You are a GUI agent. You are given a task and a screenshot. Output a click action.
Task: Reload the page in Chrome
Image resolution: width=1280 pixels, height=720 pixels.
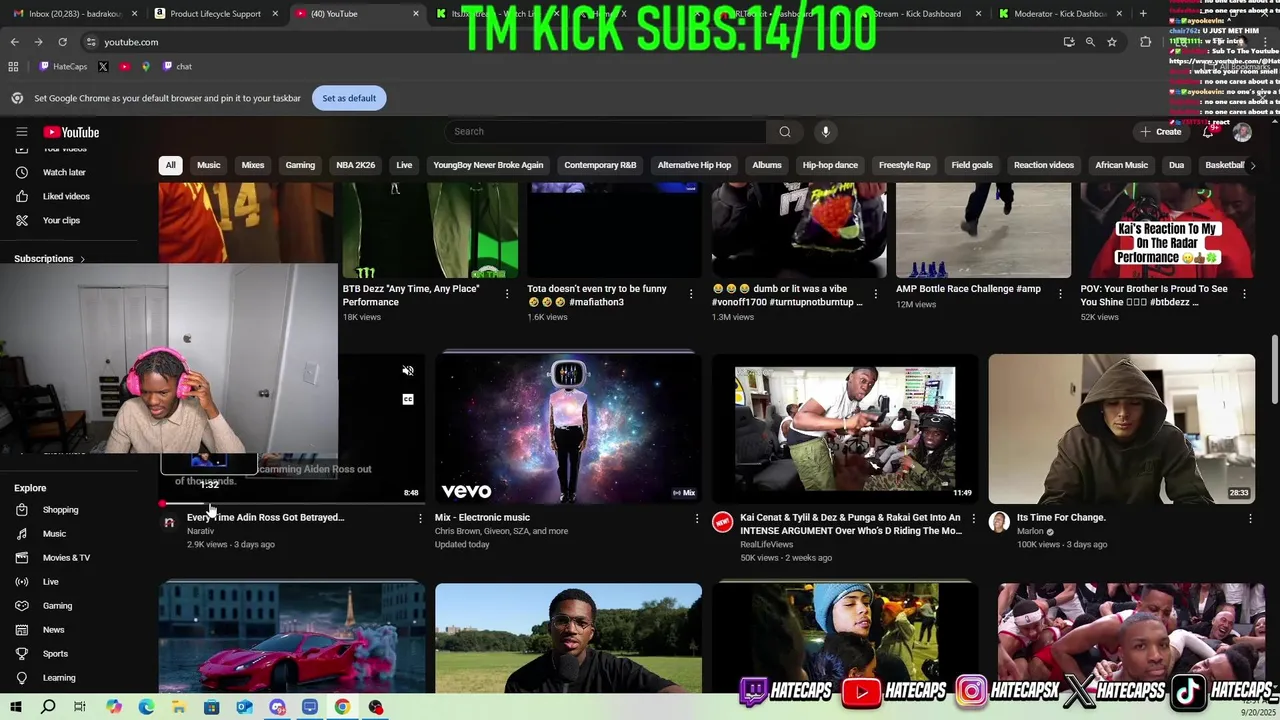62,42
